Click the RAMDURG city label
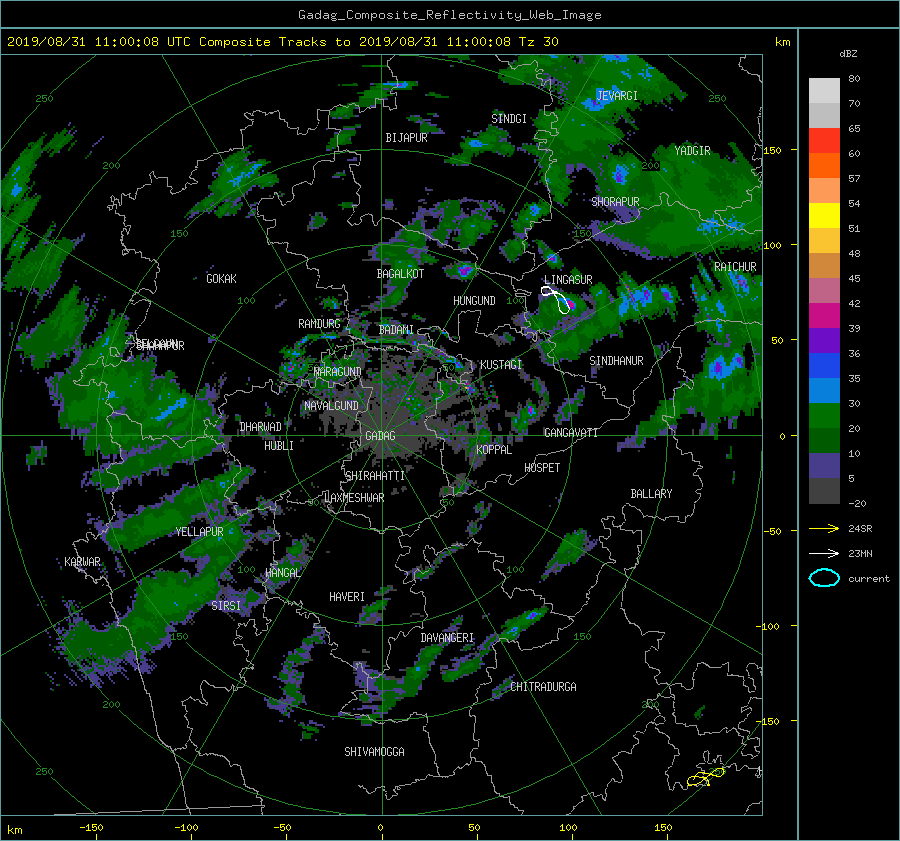Screen dimensions: 900x841 319,324
